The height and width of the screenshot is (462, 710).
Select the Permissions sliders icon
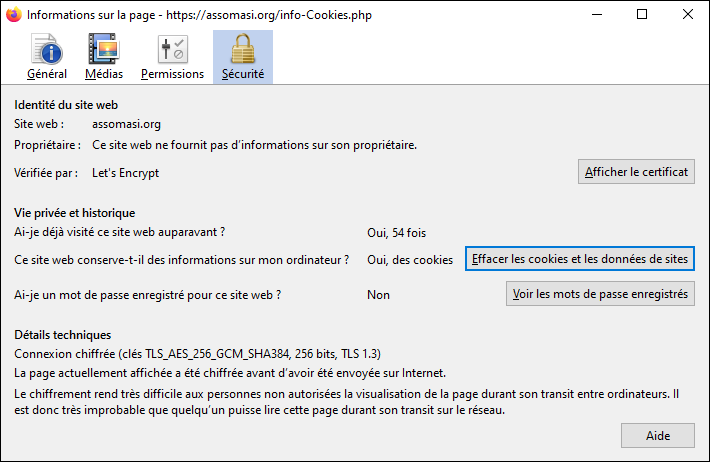(x=173, y=49)
